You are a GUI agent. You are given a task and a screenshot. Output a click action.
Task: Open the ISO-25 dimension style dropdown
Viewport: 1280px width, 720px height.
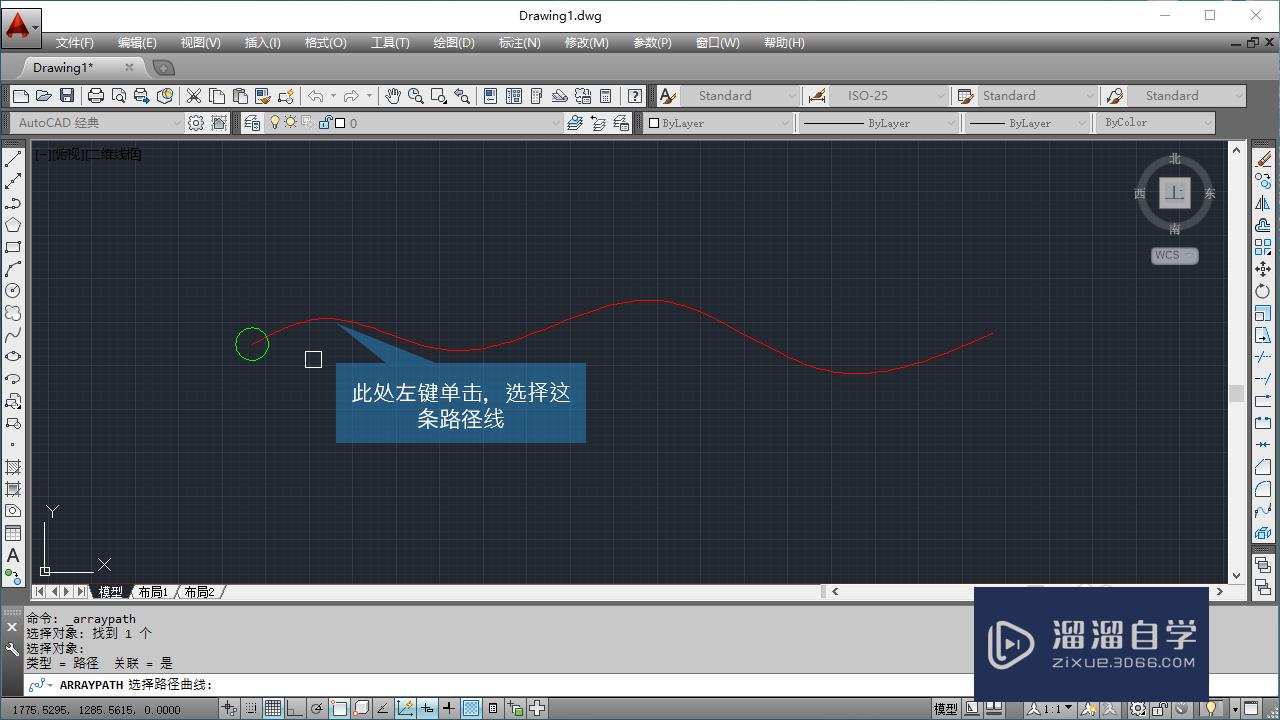889,96
